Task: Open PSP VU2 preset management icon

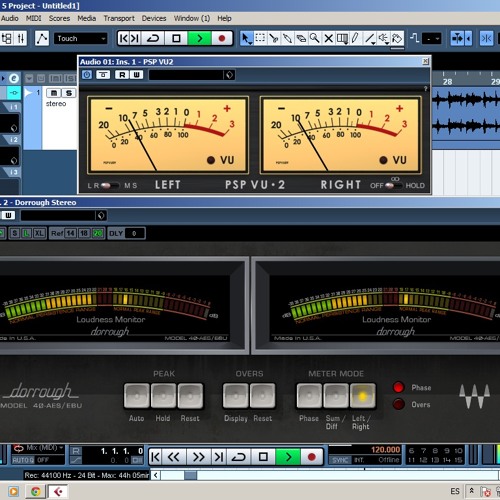Action: [x=230, y=75]
